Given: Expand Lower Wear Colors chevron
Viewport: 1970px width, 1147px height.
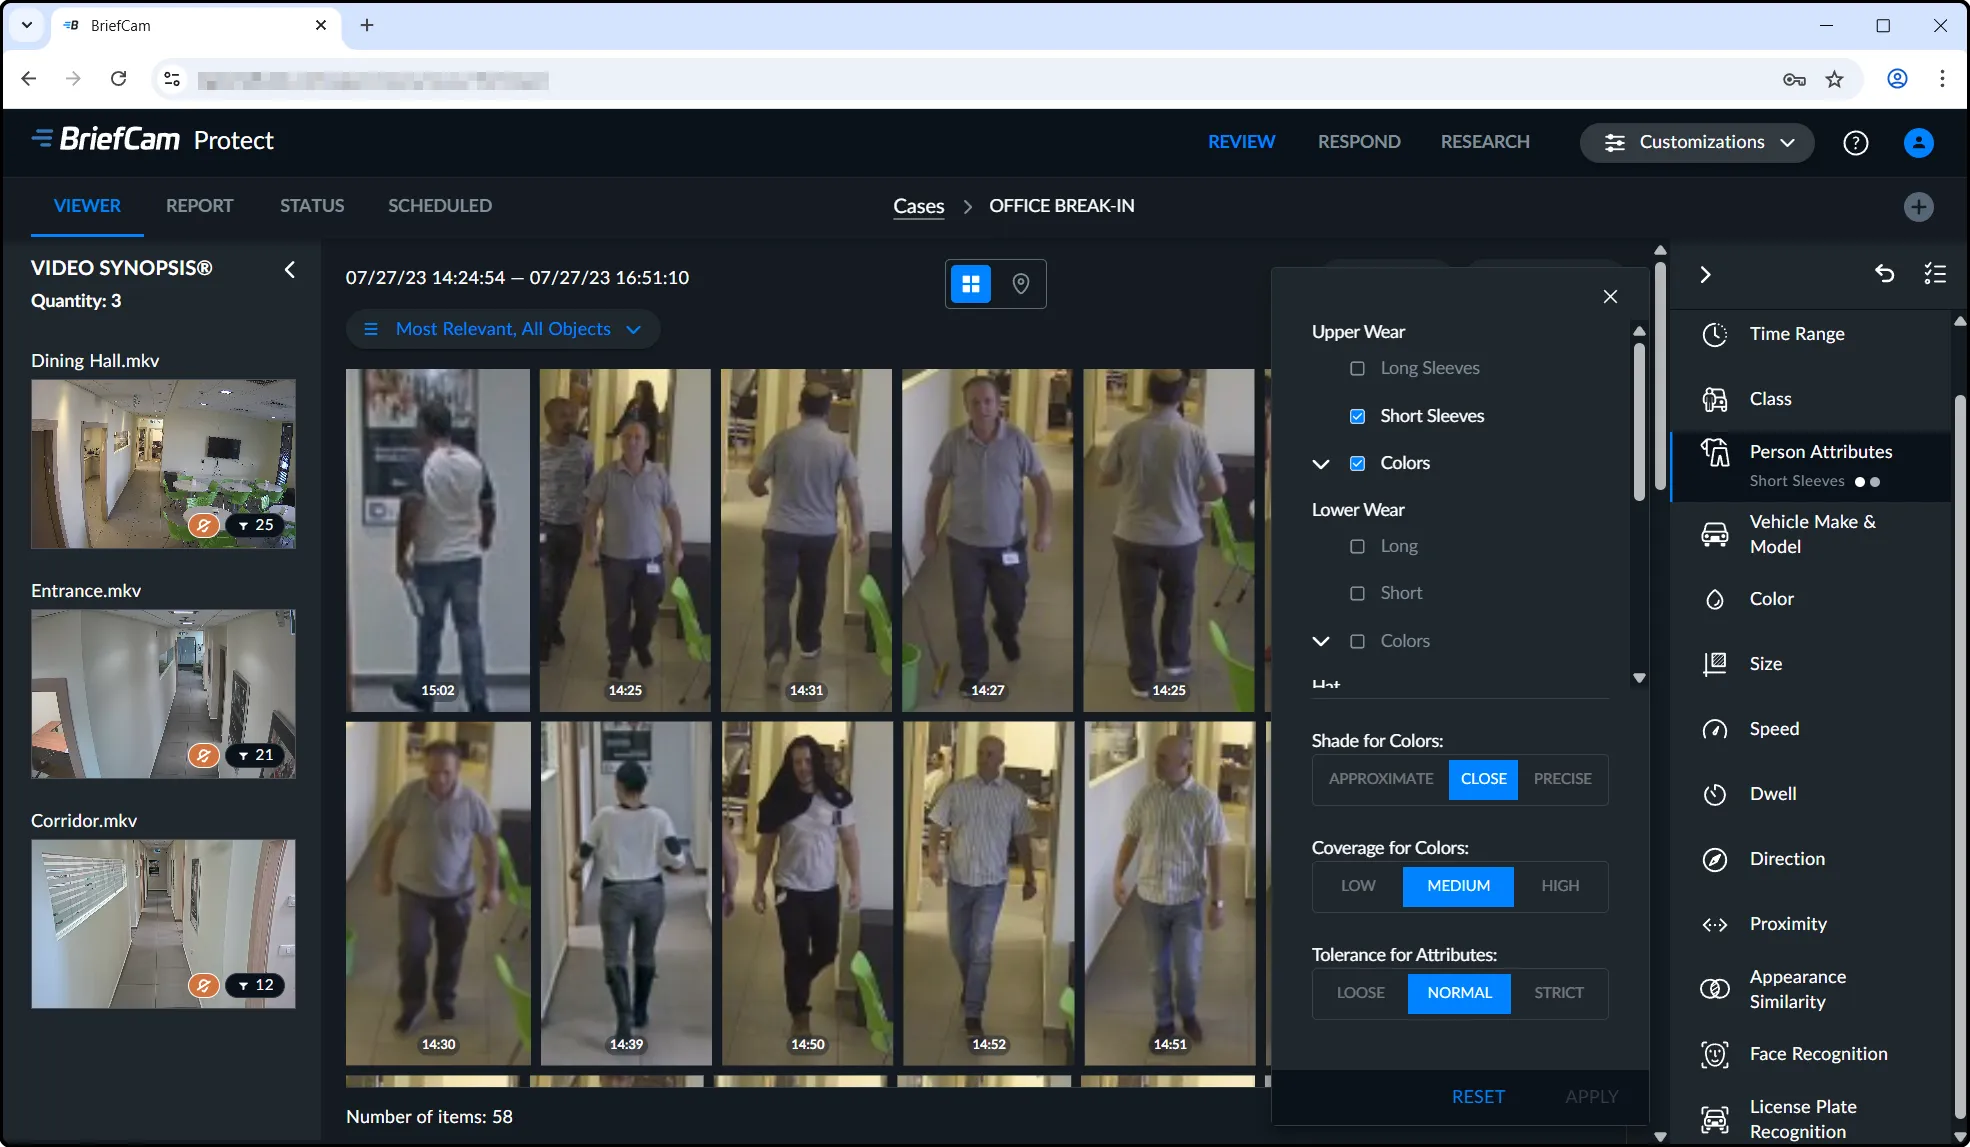Looking at the screenshot, I should click(1321, 641).
